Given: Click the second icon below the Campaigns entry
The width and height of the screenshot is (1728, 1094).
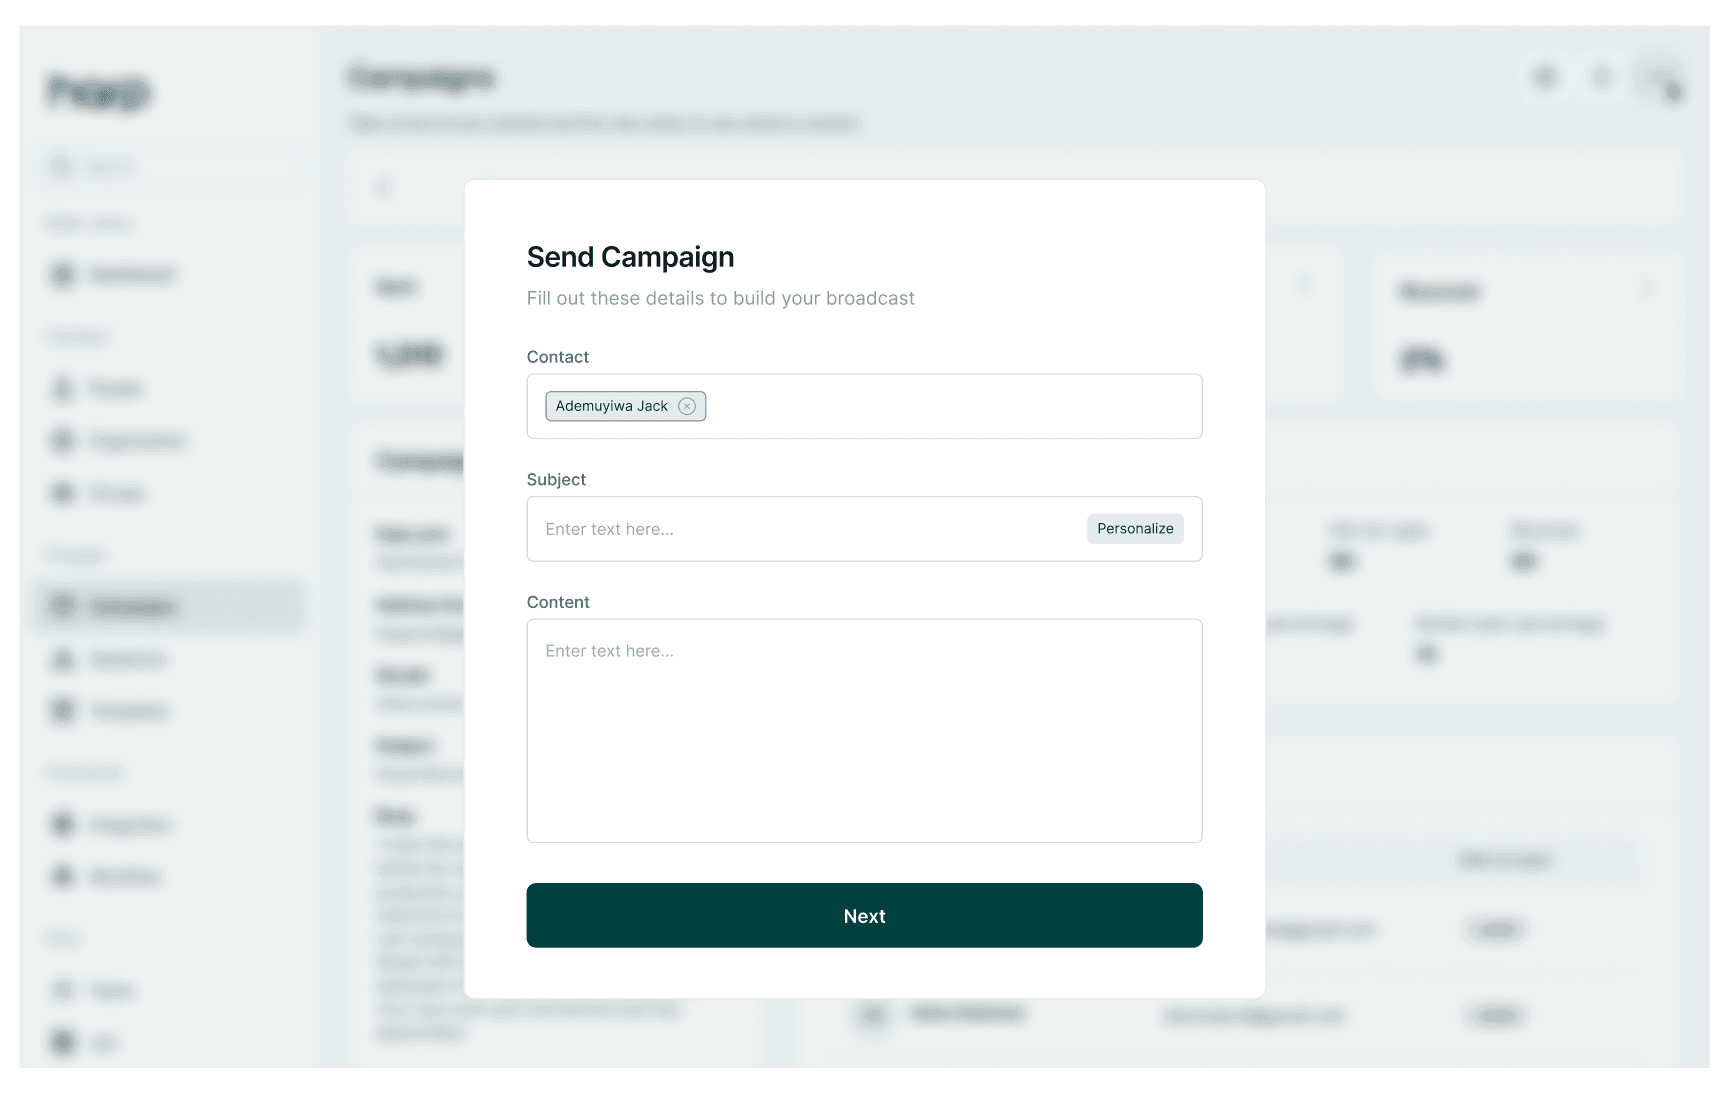Looking at the screenshot, I should pyautogui.click(x=61, y=711).
